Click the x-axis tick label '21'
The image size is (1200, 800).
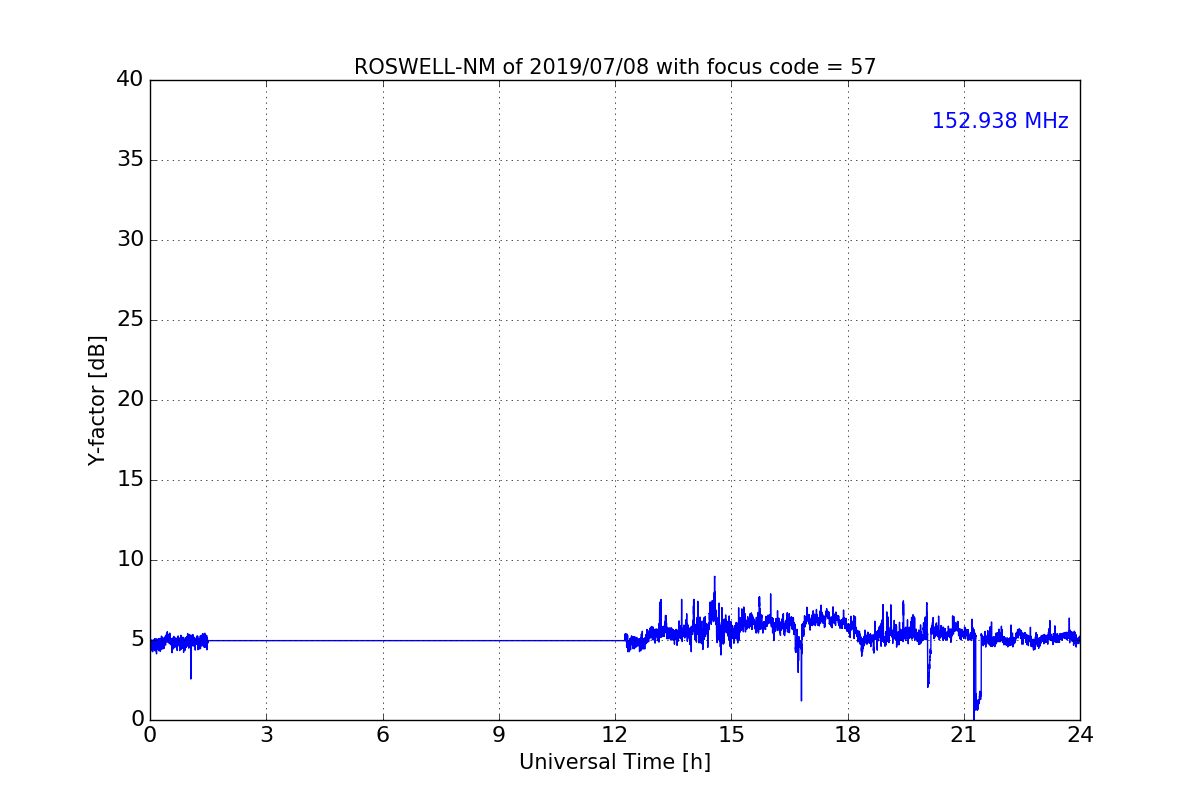click(964, 735)
